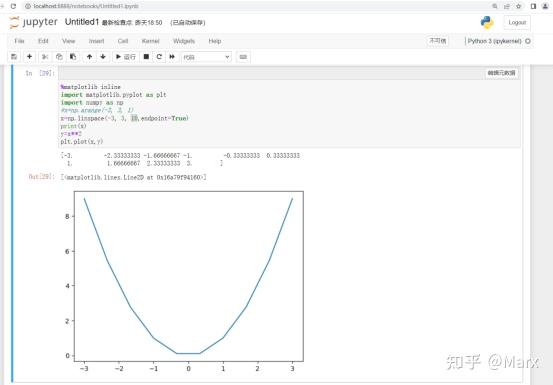Restart the kernel icon
The image size is (553, 385).
click(159, 57)
